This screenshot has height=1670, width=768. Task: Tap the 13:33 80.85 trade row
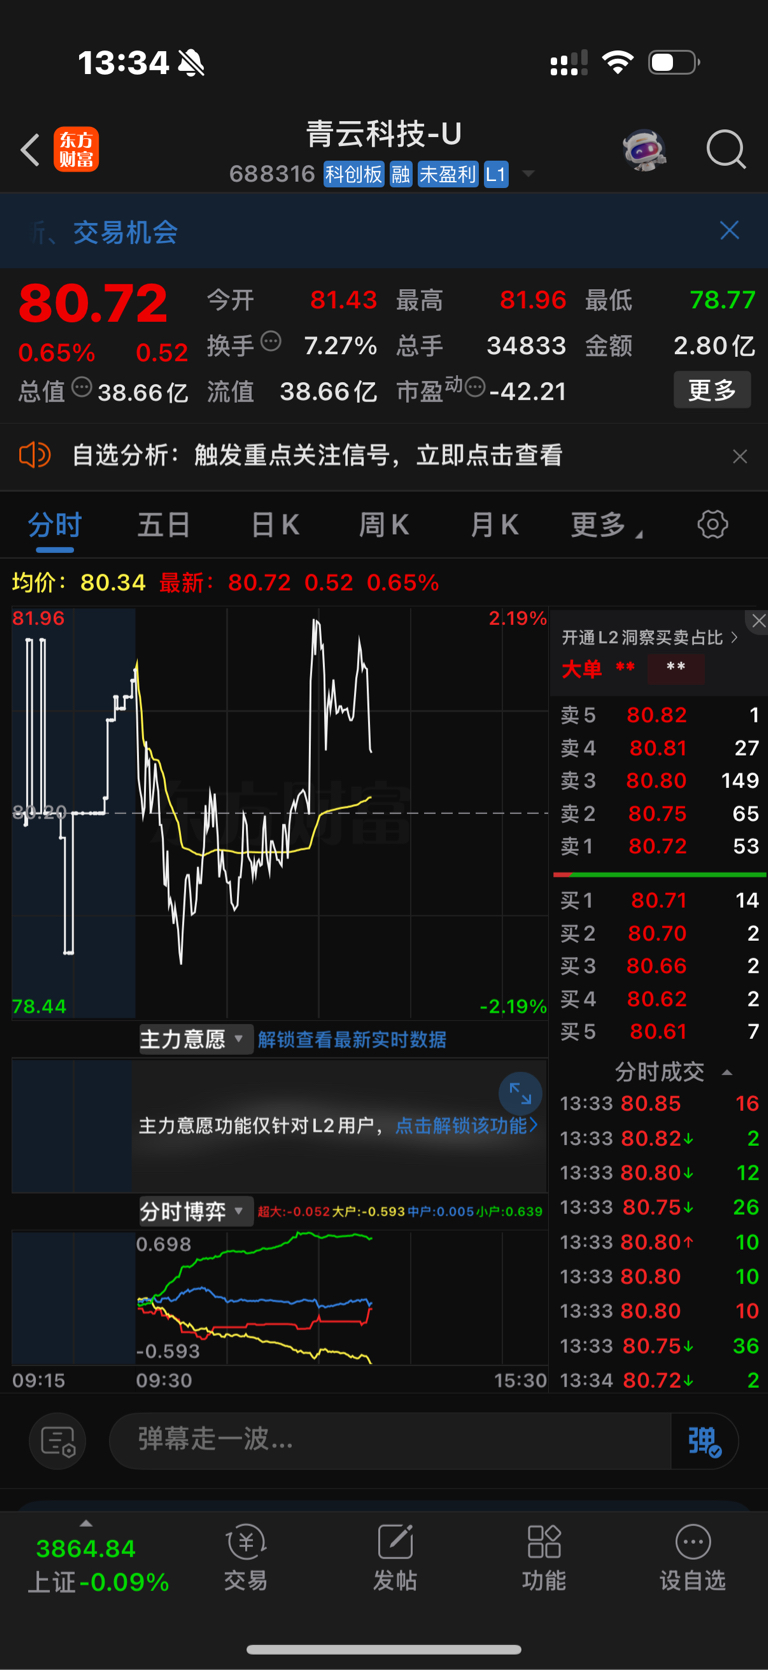click(659, 1104)
